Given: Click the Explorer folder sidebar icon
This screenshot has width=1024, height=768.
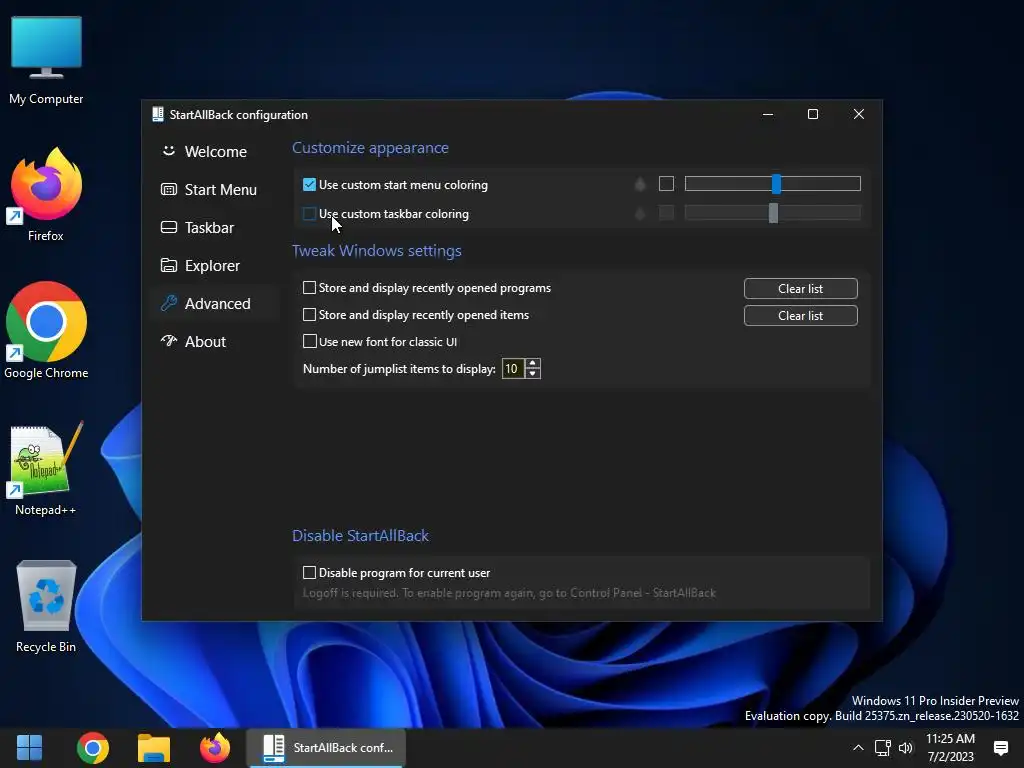Looking at the screenshot, I should tap(168, 265).
